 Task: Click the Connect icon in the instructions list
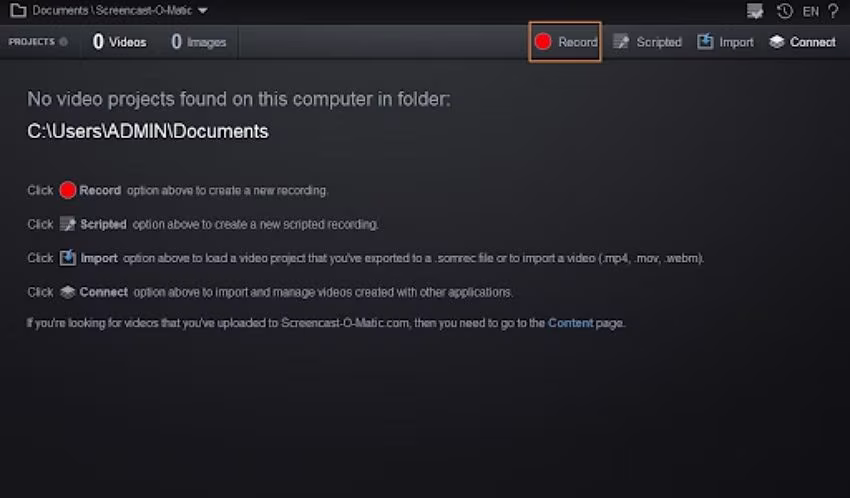pyautogui.click(x=67, y=292)
